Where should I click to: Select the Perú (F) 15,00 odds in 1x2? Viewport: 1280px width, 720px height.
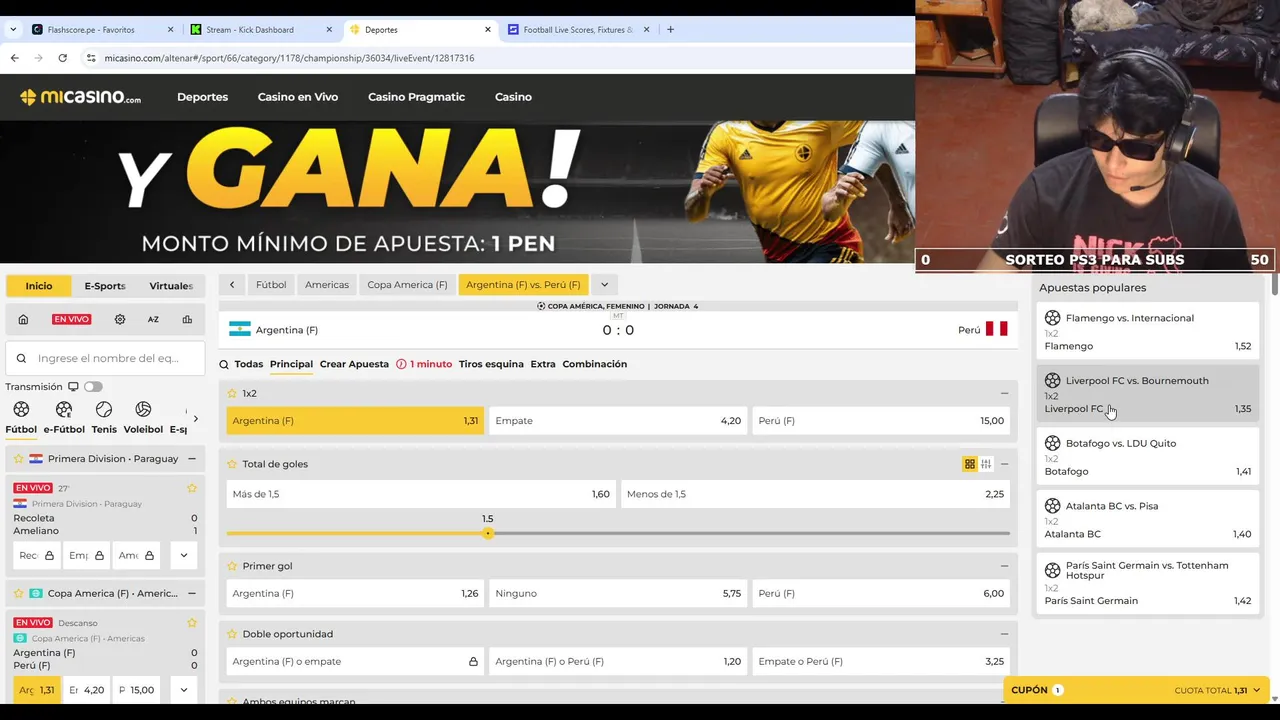tap(881, 421)
